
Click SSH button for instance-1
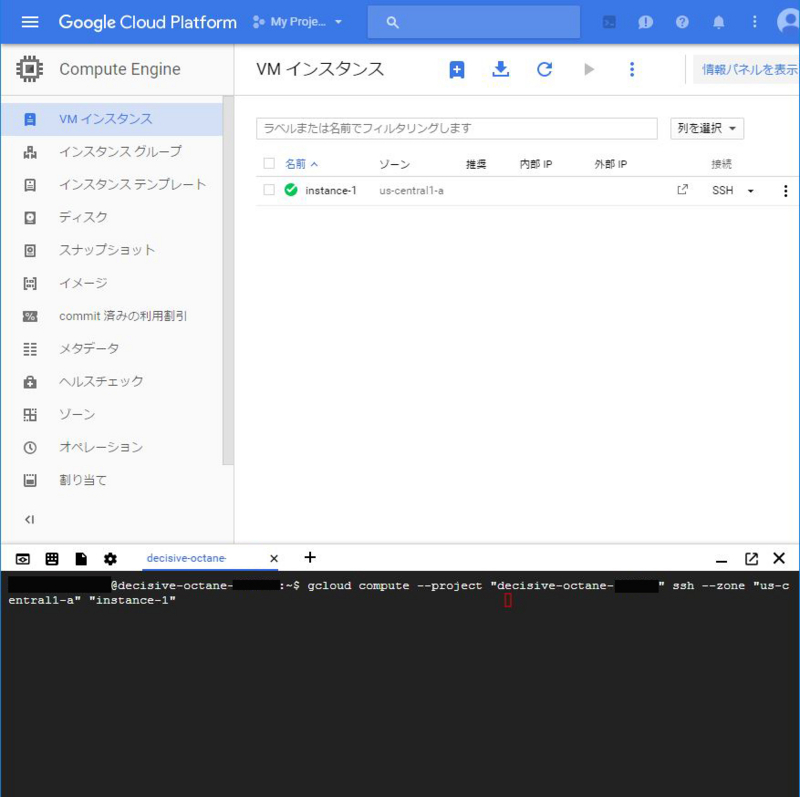[x=722, y=190]
